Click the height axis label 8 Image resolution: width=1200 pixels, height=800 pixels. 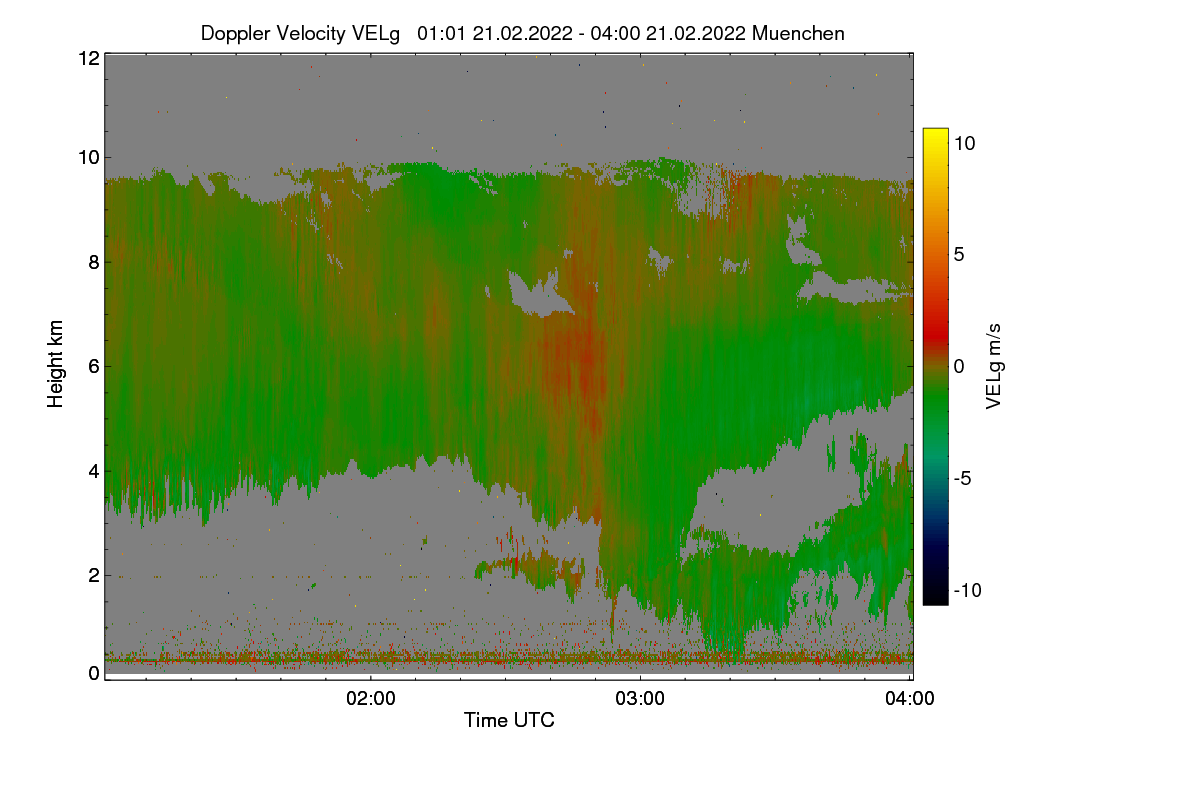pos(93,262)
